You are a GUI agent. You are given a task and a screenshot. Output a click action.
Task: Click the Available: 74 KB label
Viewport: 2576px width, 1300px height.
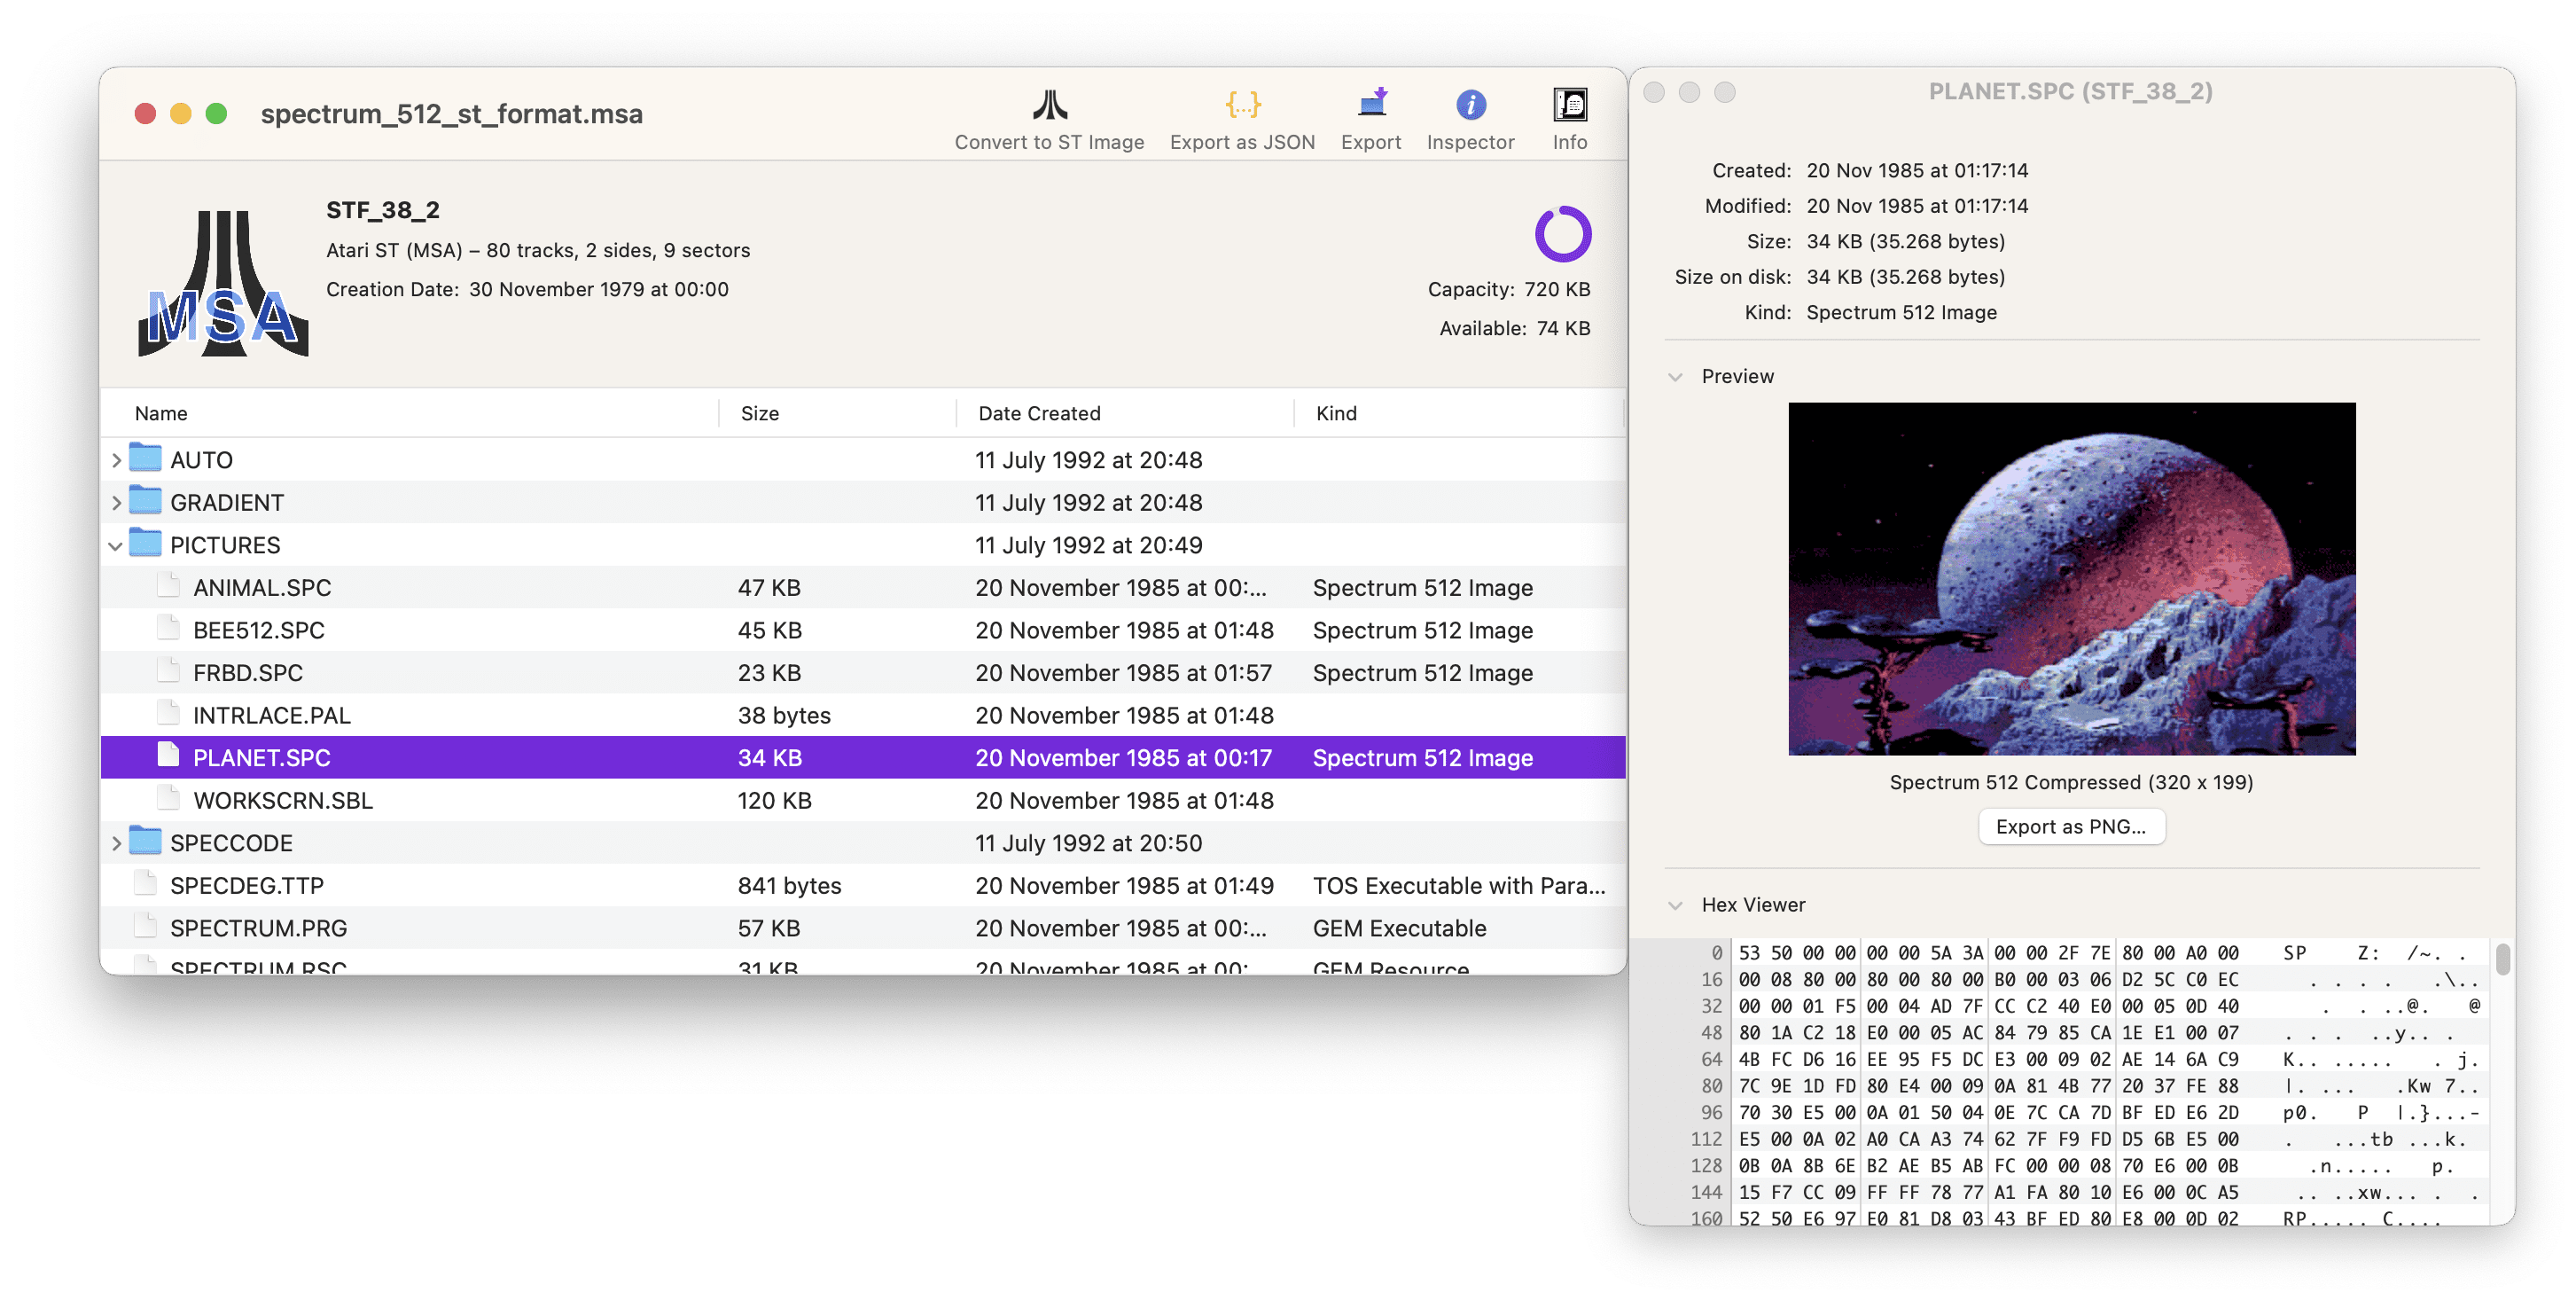[1515, 328]
